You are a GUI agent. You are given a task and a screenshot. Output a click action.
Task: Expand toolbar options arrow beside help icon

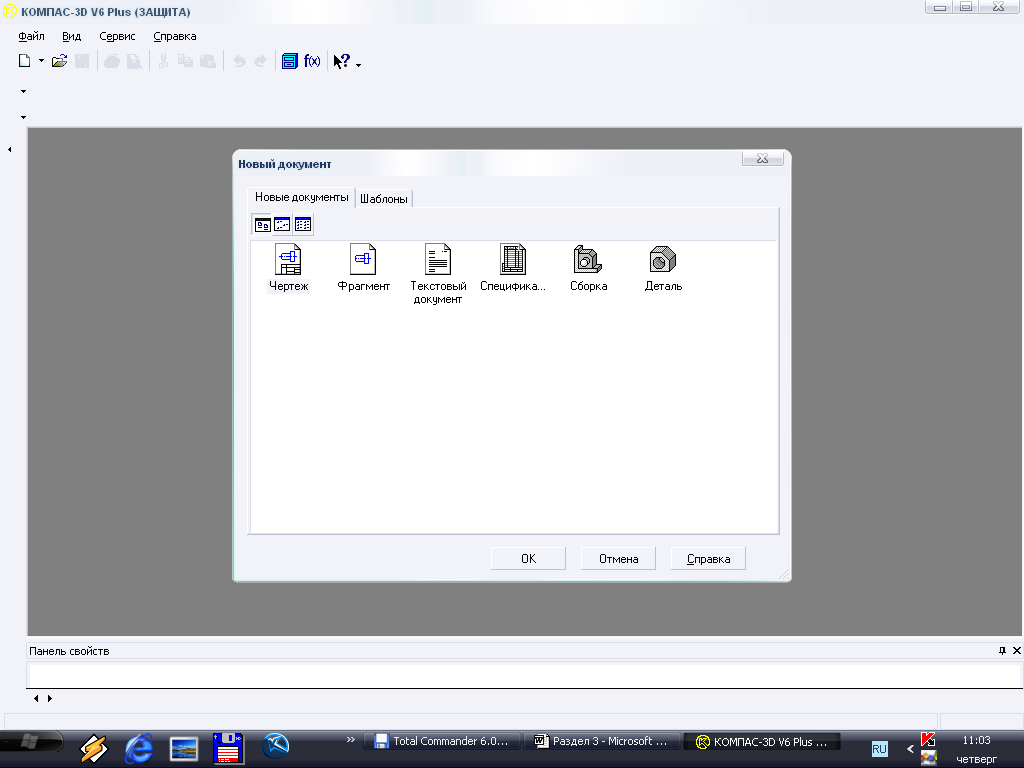[x=359, y=65]
